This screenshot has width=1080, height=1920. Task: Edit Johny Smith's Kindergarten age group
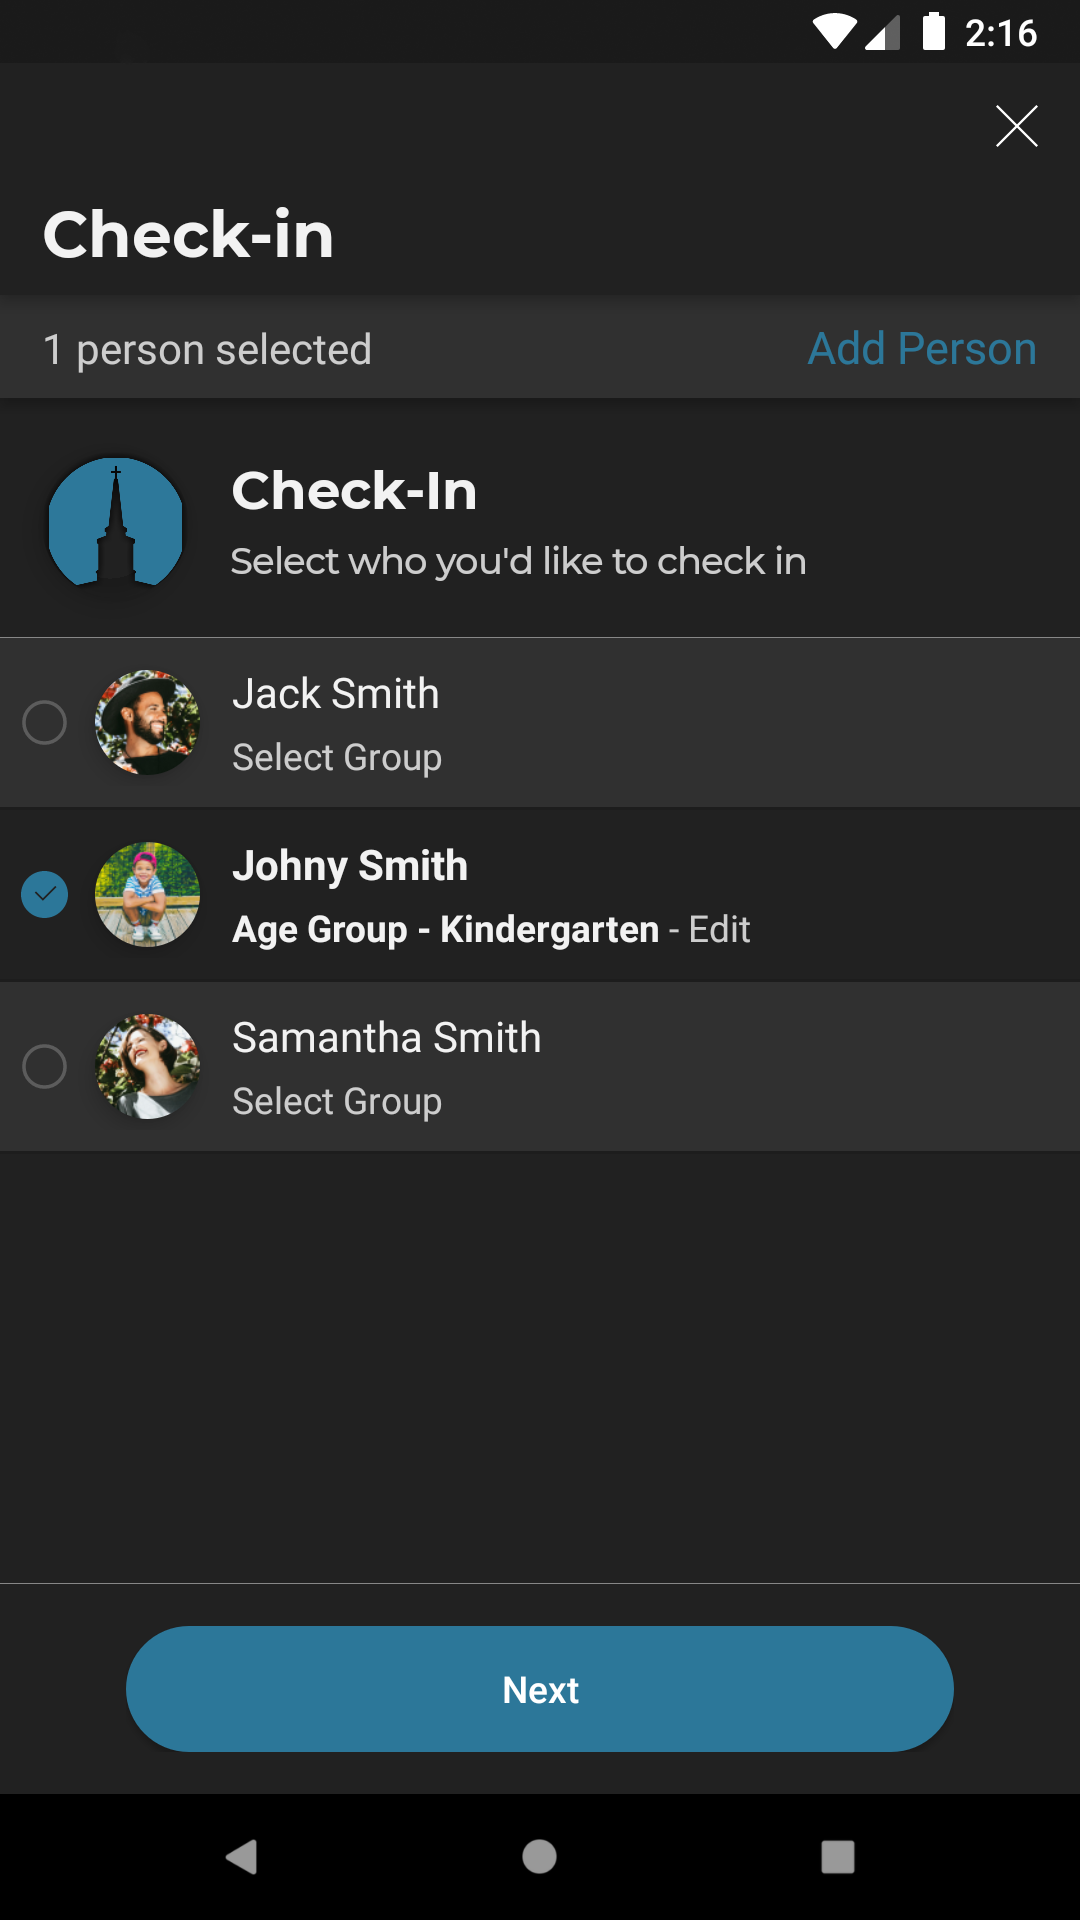719,930
